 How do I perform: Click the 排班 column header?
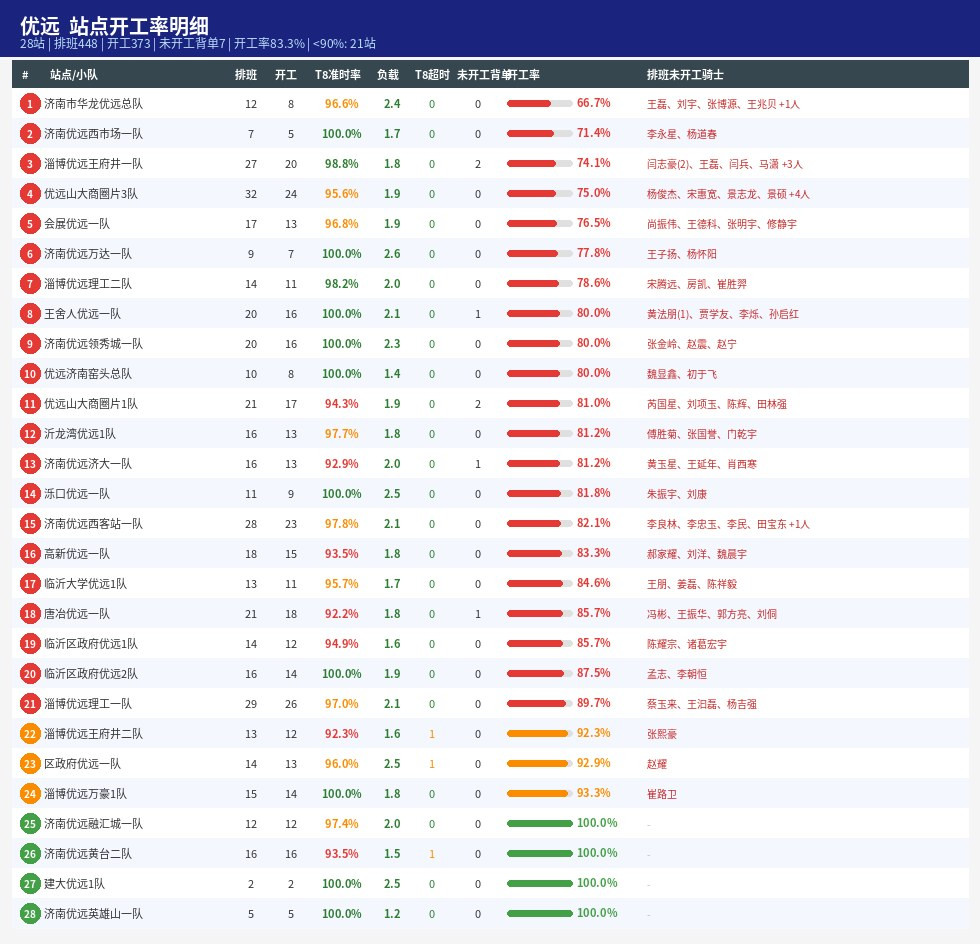pyautogui.click(x=246, y=75)
